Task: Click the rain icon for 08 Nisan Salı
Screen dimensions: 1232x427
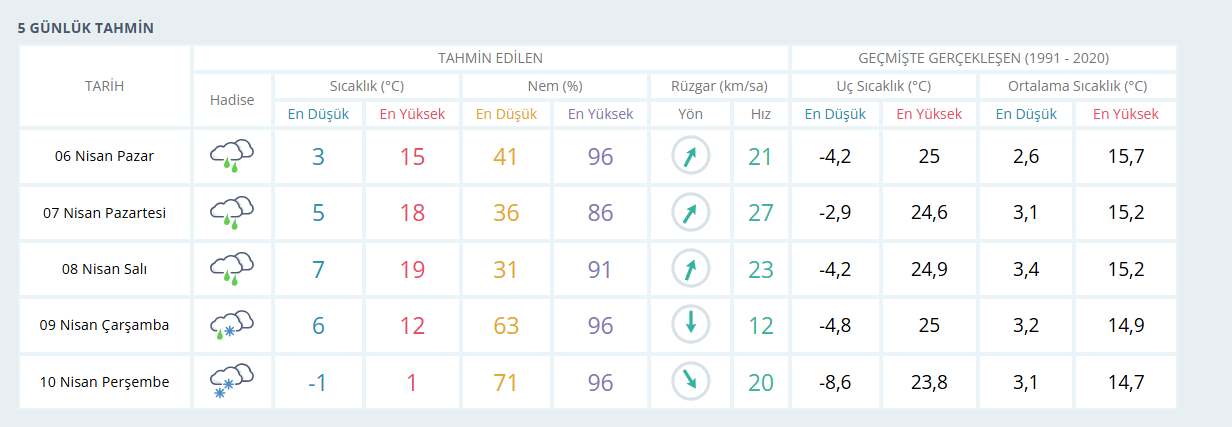Action: (x=231, y=268)
